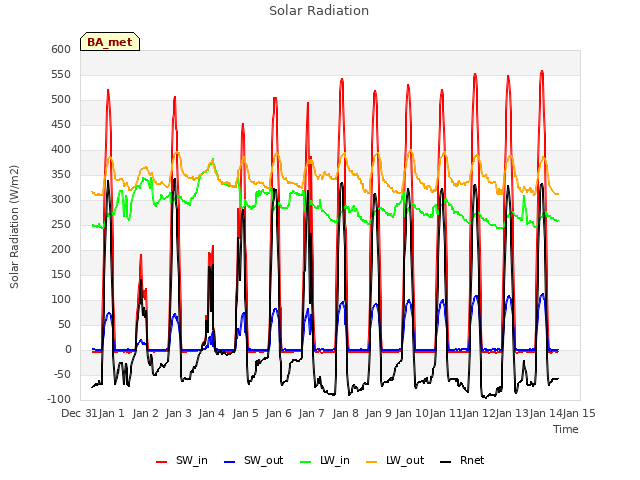Click the 400 y-axis tick label
The height and width of the screenshot is (480, 640).
tap(61, 149)
